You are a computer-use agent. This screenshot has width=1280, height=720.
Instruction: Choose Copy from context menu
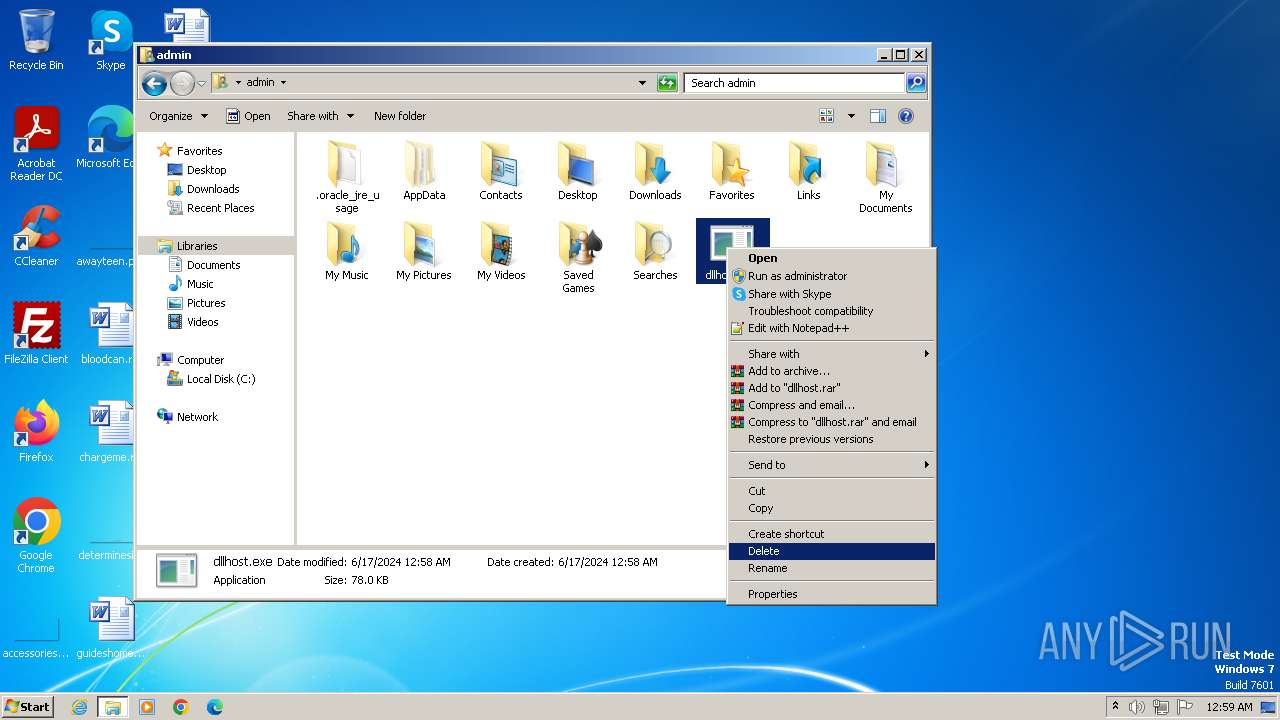tap(831, 508)
